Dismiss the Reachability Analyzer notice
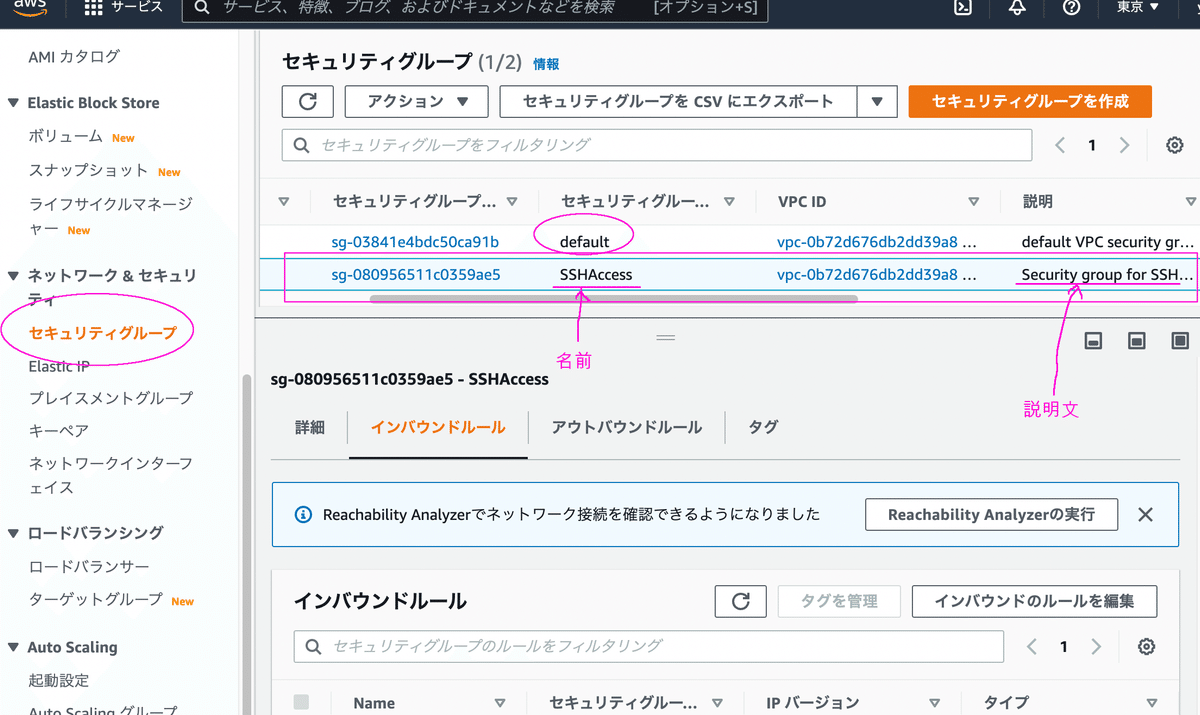 pyautogui.click(x=1146, y=514)
